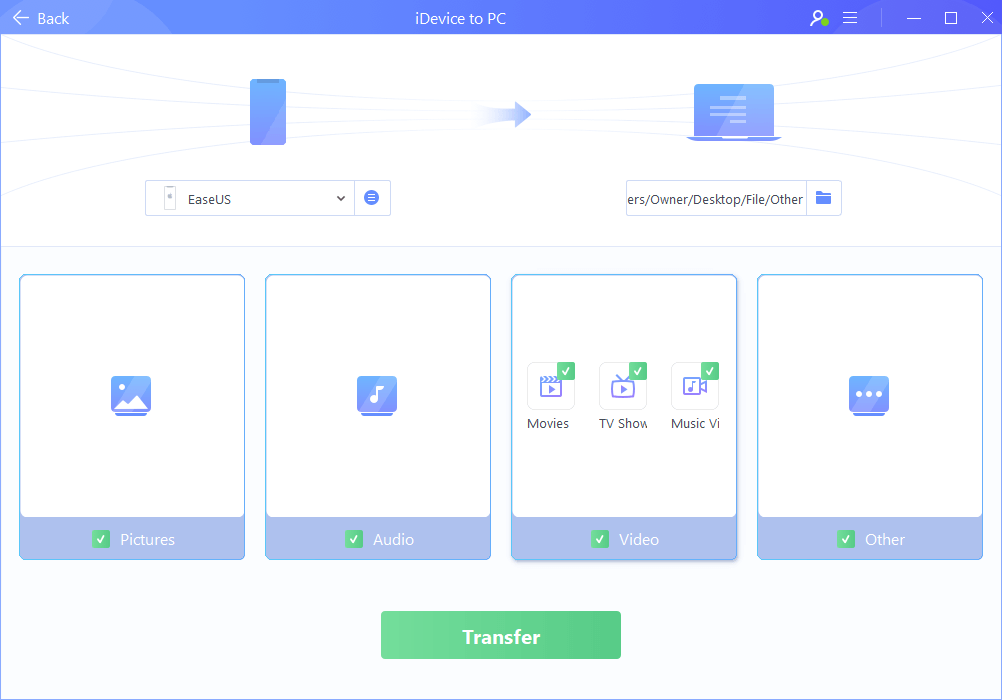This screenshot has width=1002, height=700.
Task: Click the Pictures label text
Action: (x=148, y=540)
